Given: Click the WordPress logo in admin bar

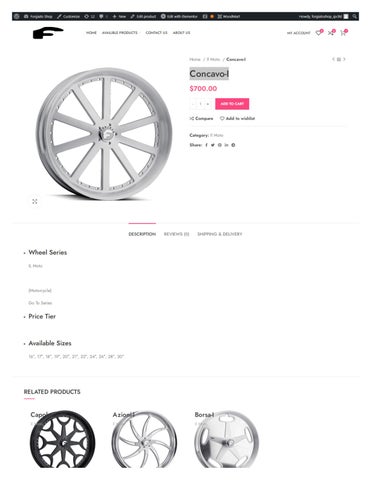Looking at the screenshot, I should click(17, 16).
